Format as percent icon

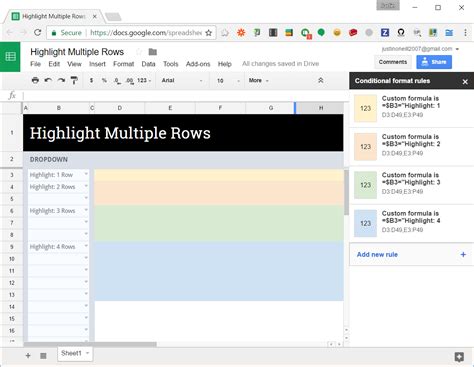point(104,80)
